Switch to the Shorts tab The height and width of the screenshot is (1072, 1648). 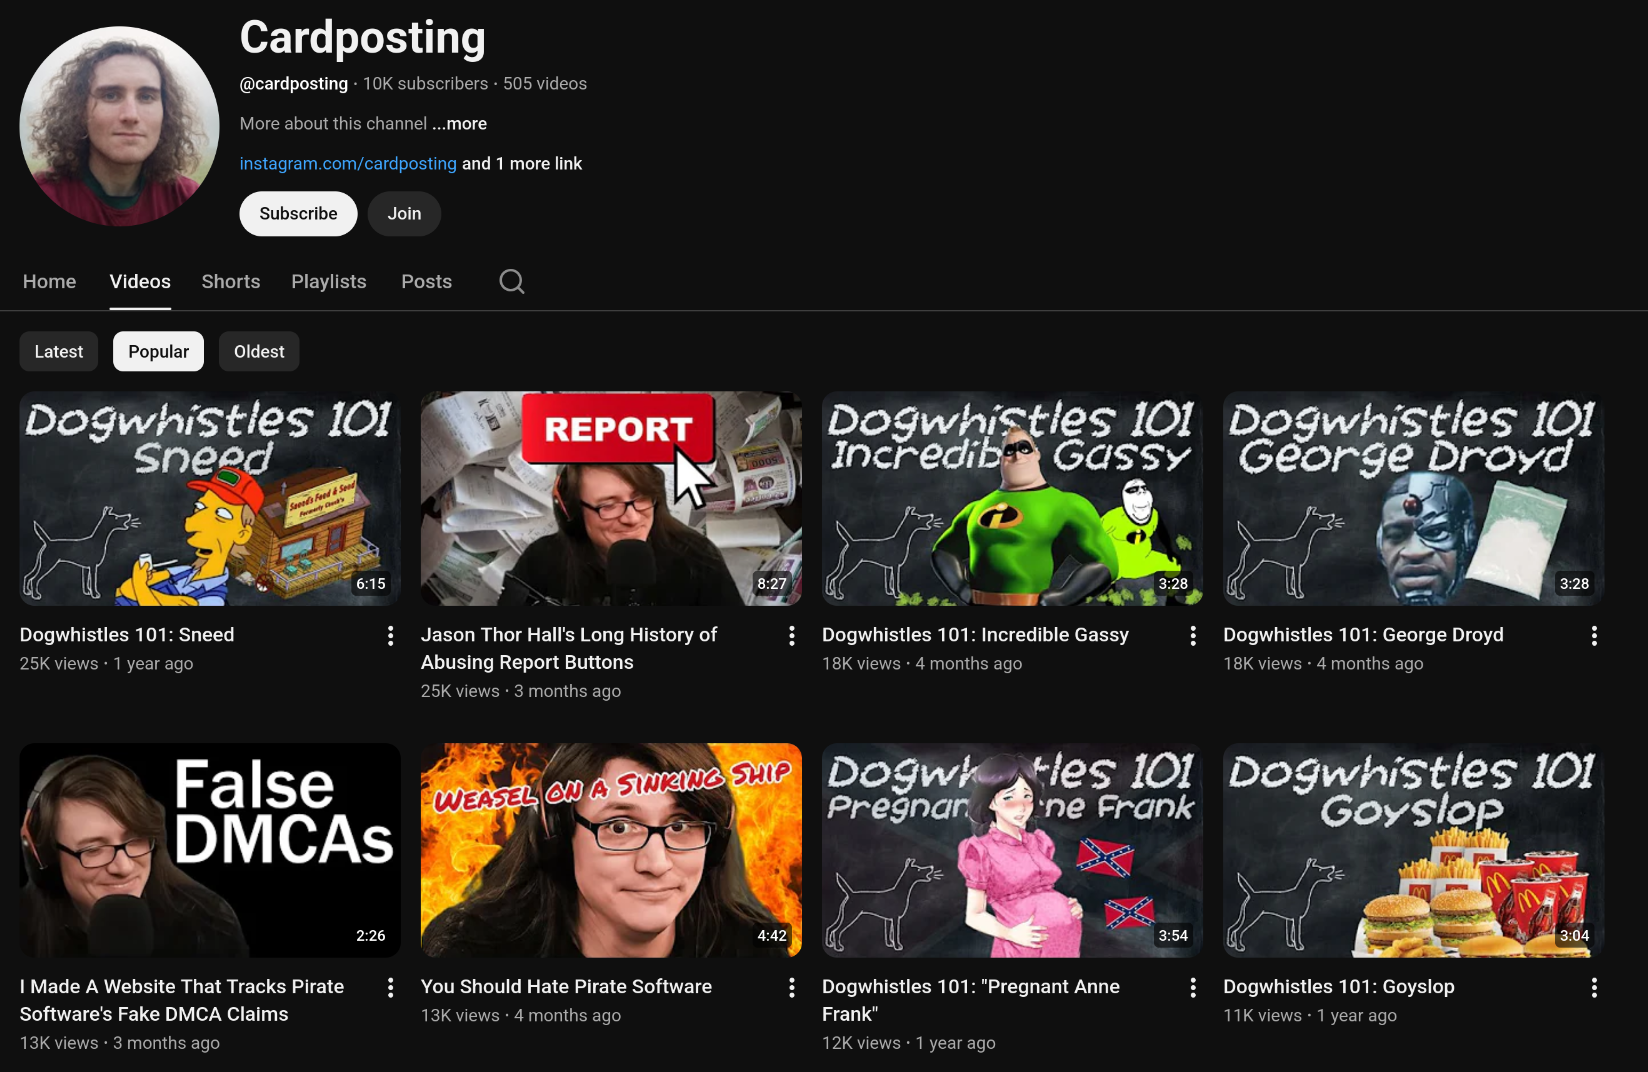point(231,282)
